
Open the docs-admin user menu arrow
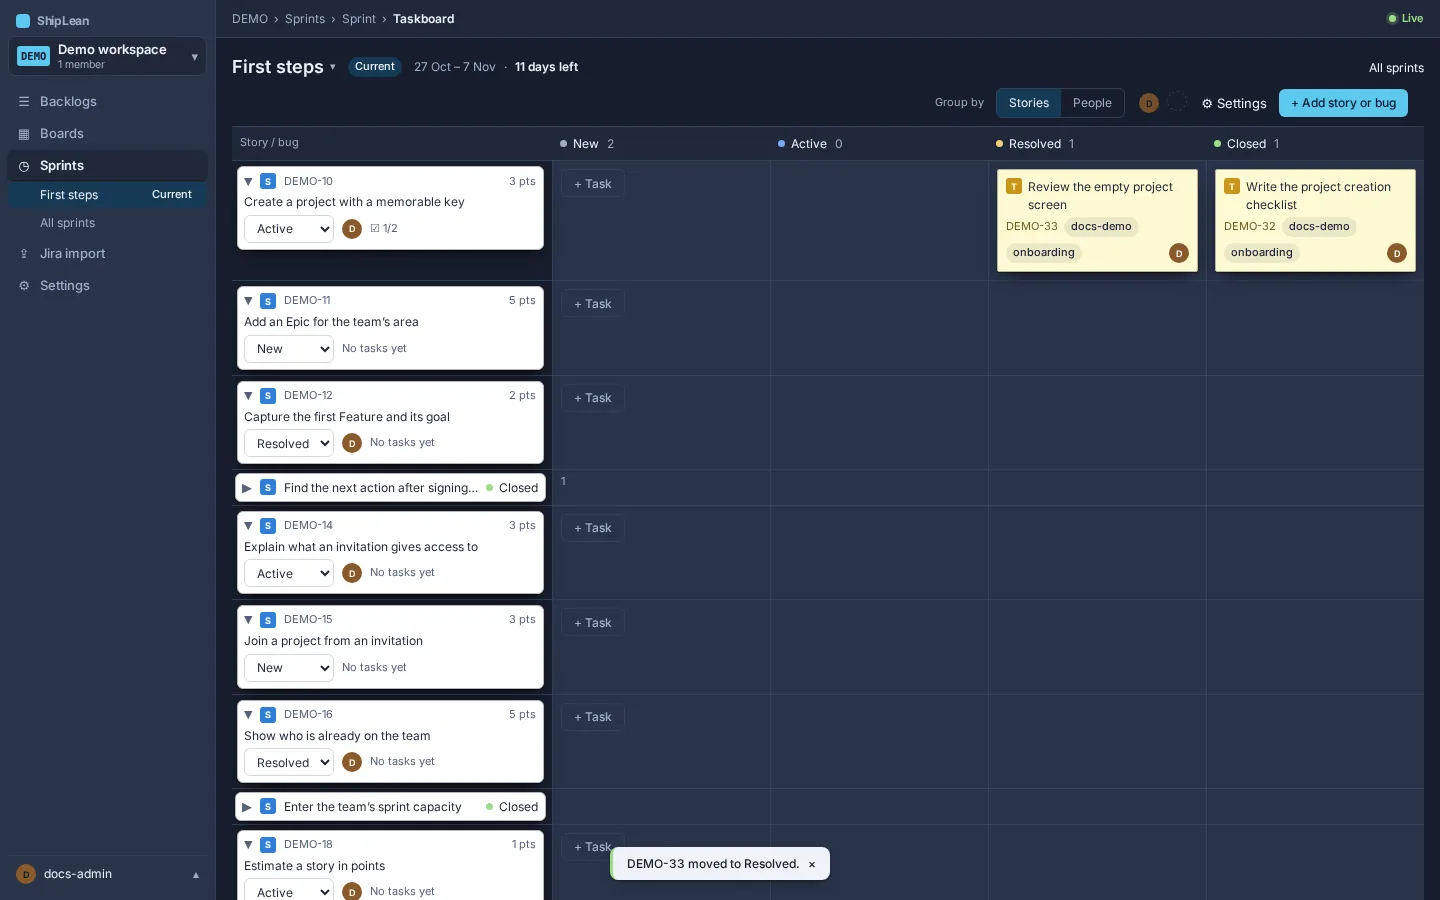pyautogui.click(x=196, y=875)
